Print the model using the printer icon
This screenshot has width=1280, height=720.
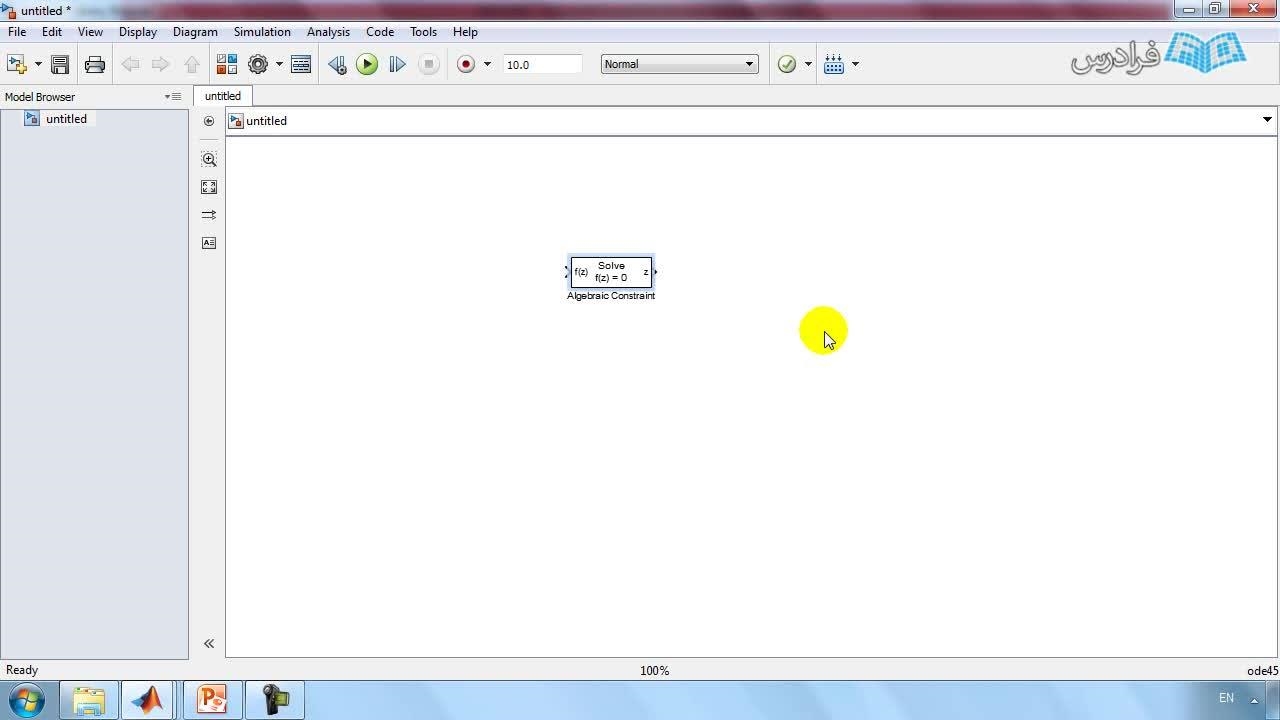[x=95, y=64]
